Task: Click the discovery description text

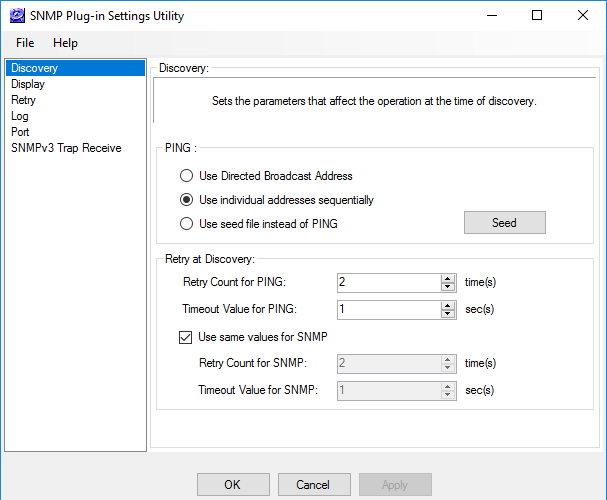Action: pos(374,101)
